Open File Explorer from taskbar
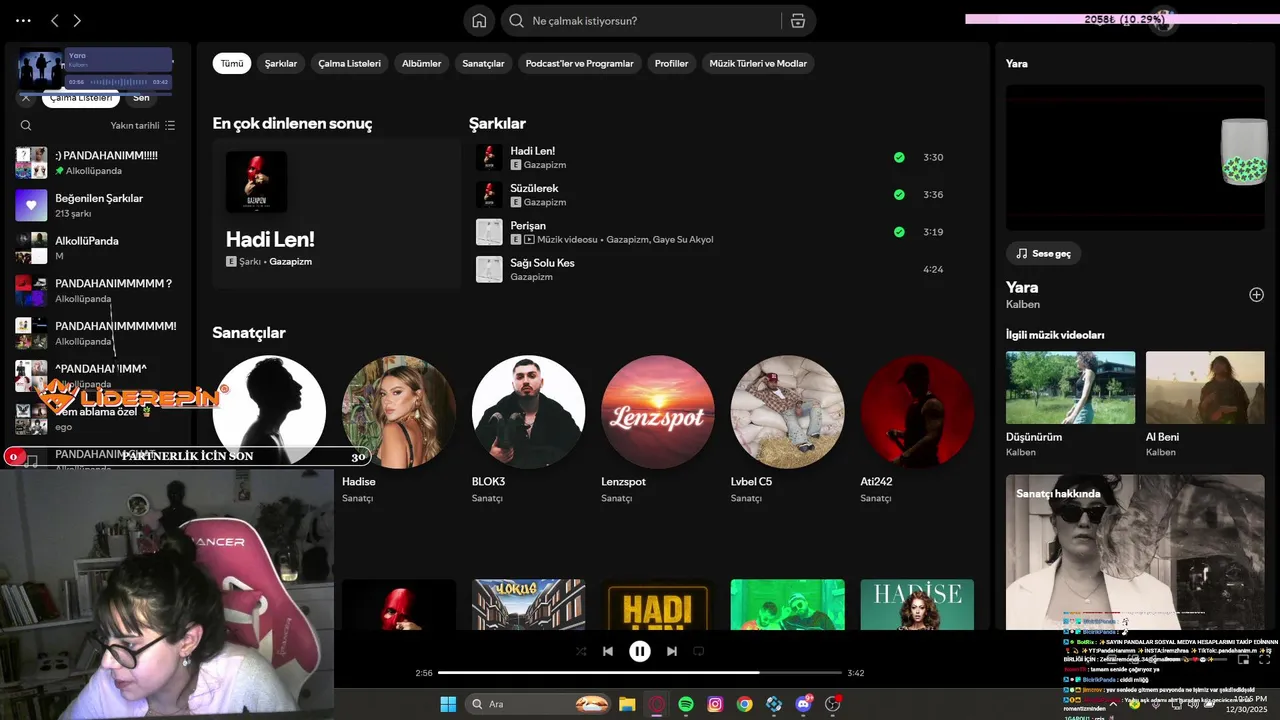 tap(627, 704)
